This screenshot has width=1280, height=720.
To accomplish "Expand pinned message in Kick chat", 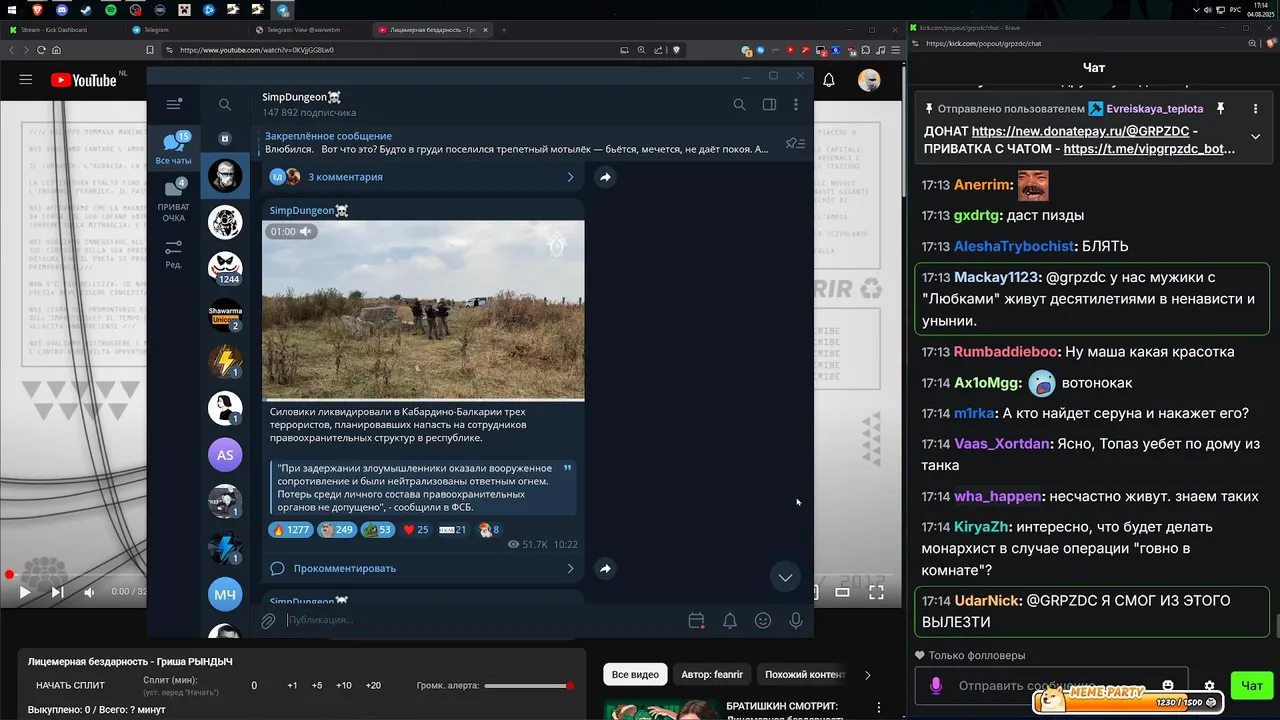I will 1255,136.
